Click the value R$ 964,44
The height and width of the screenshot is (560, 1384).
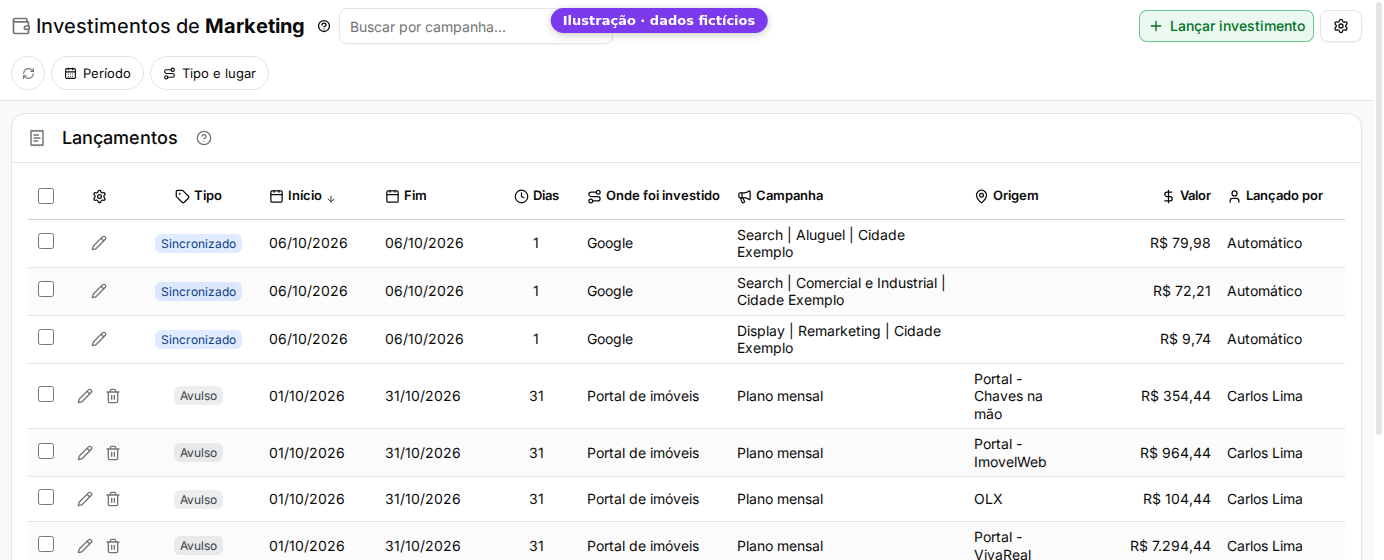tap(1175, 453)
